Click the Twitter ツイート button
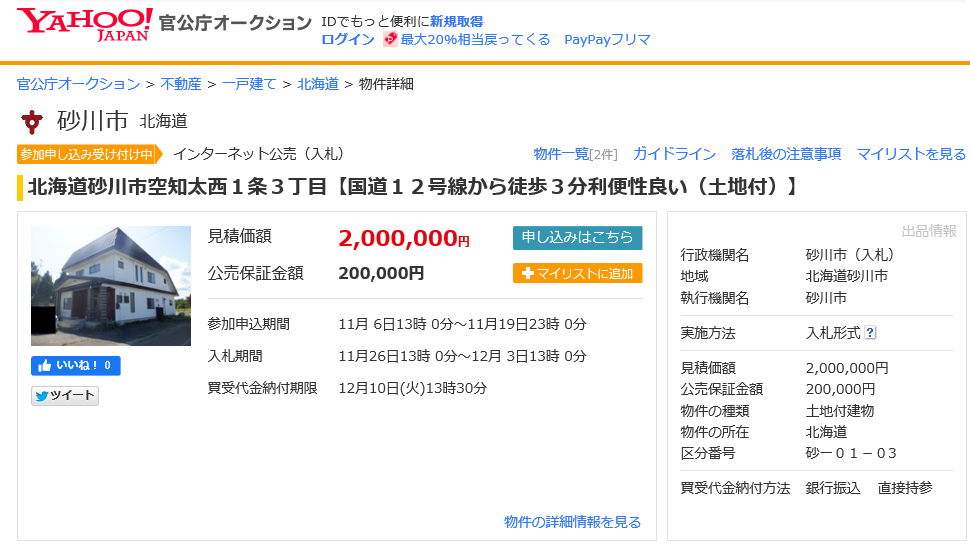 point(65,396)
